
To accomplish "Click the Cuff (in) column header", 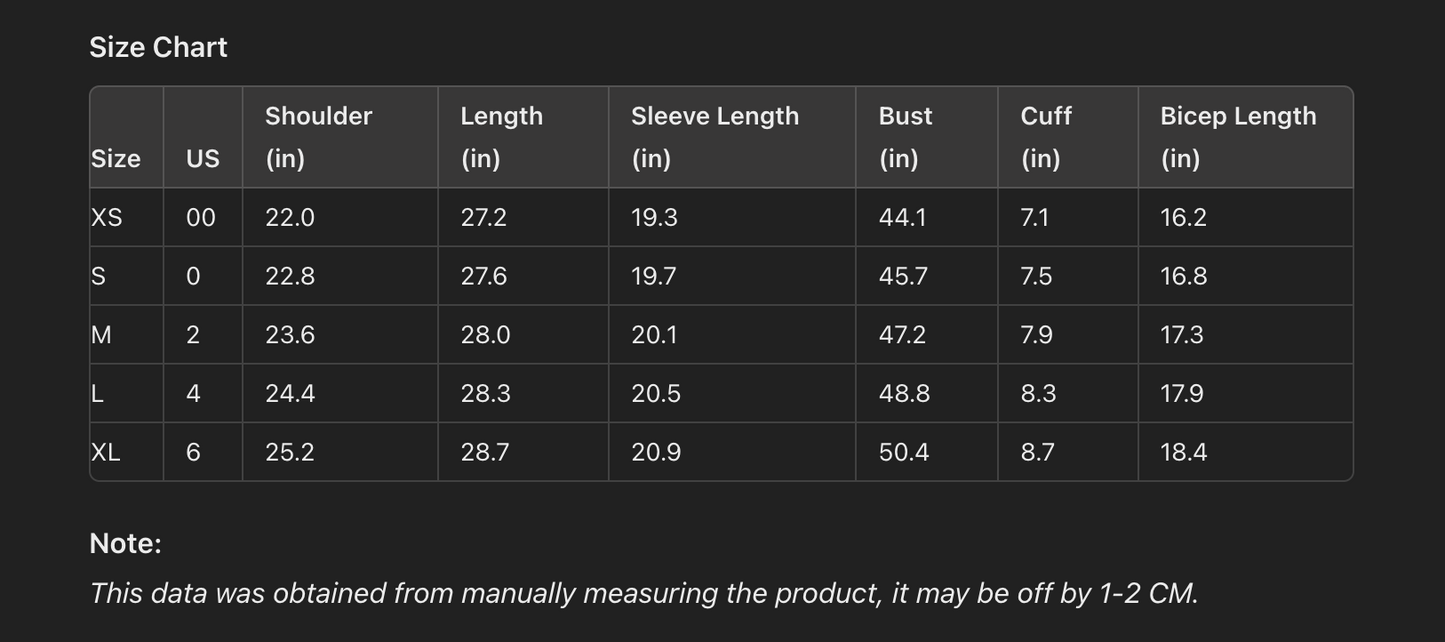I will click(x=1045, y=137).
